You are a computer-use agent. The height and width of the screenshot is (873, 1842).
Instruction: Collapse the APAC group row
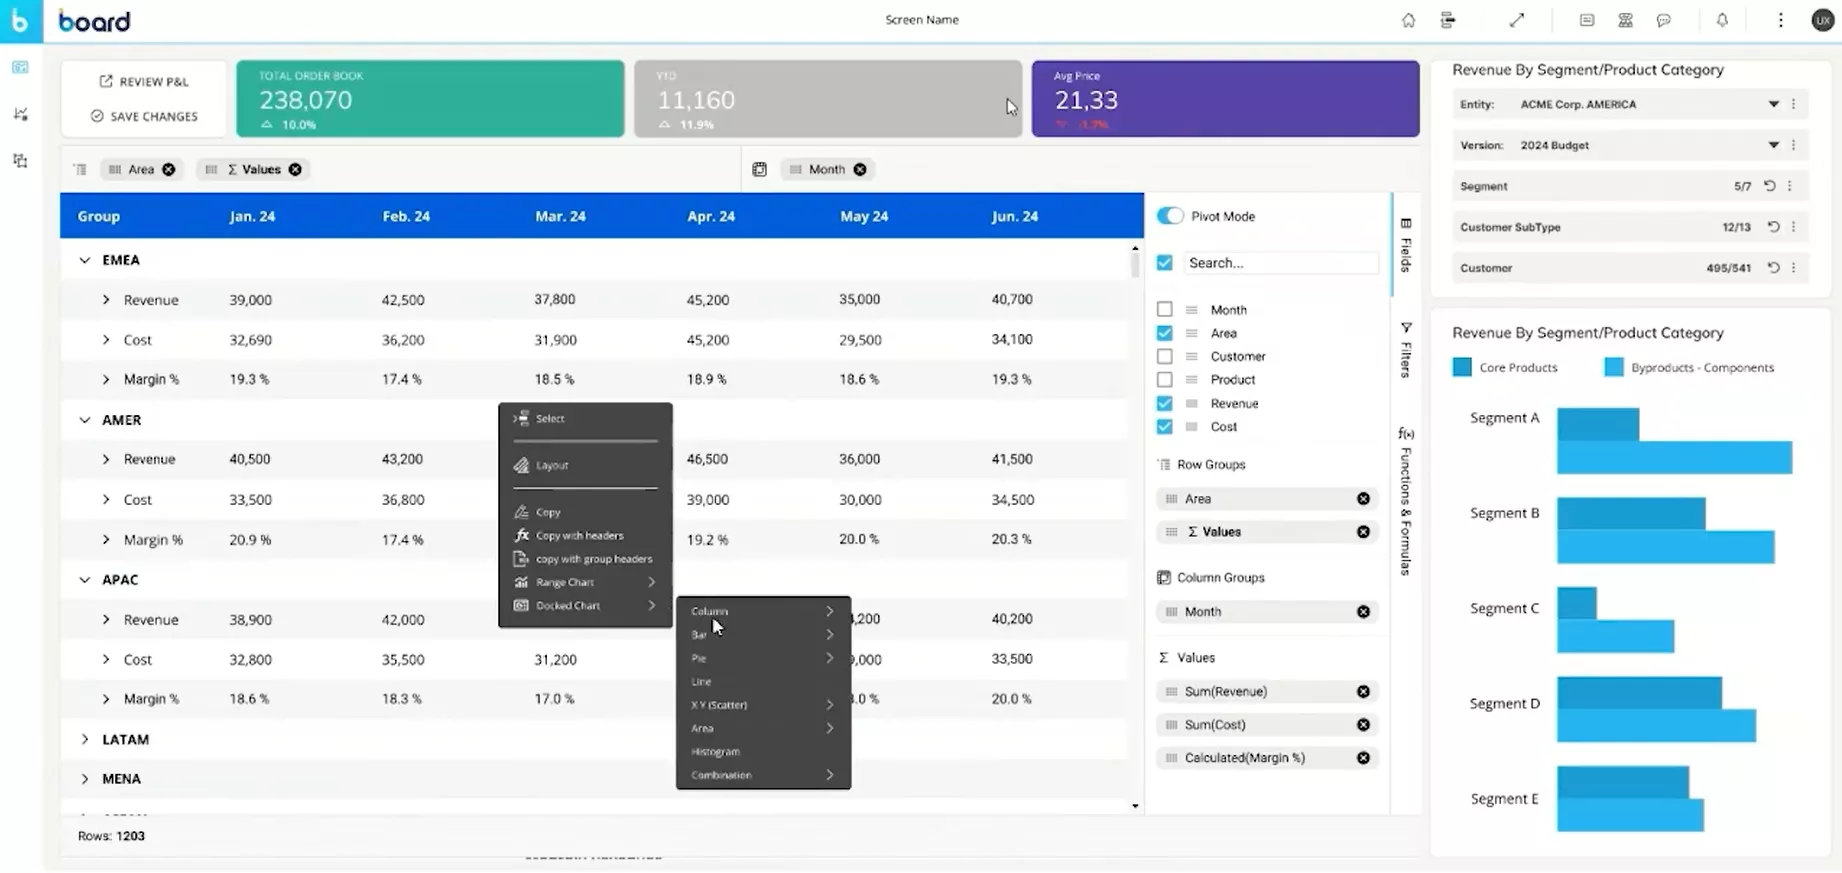[x=85, y=580]
